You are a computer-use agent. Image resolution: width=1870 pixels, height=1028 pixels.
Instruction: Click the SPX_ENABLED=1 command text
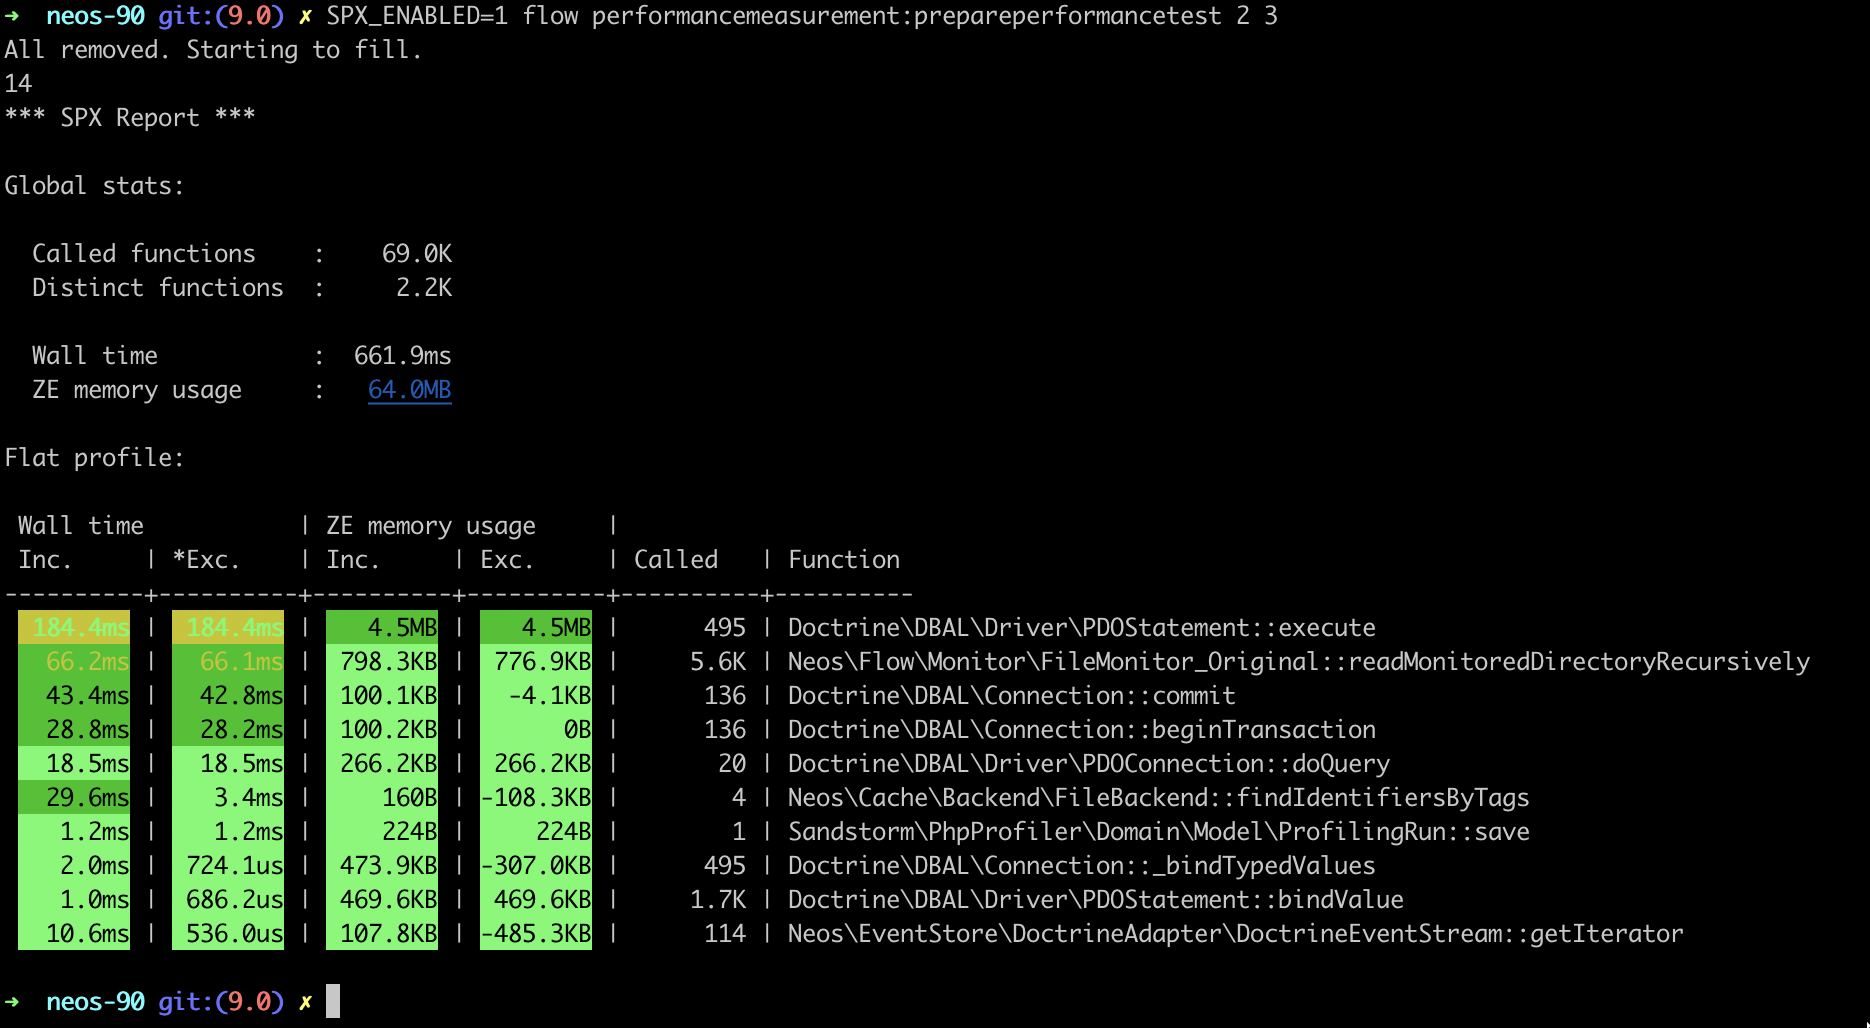[417, 16]
